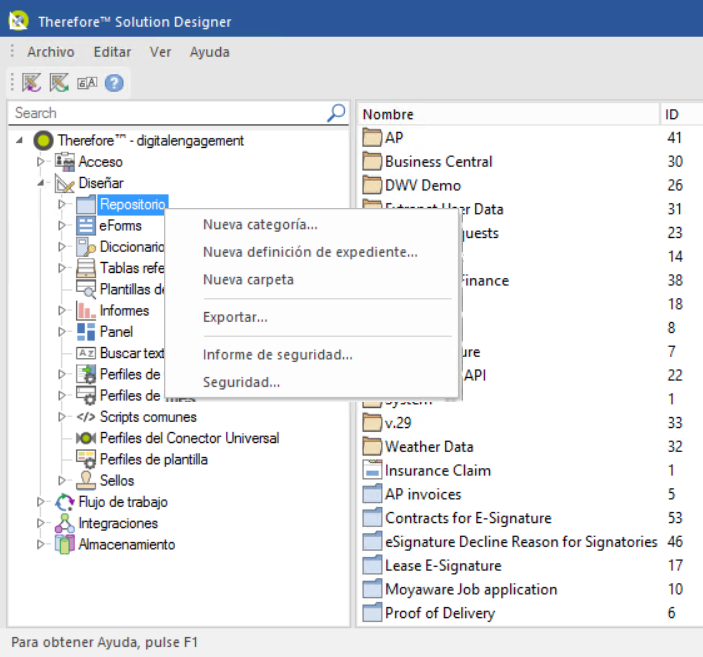
Task: Click the Perfiles del Conector Universal icon
Action: tap(86, 438)
